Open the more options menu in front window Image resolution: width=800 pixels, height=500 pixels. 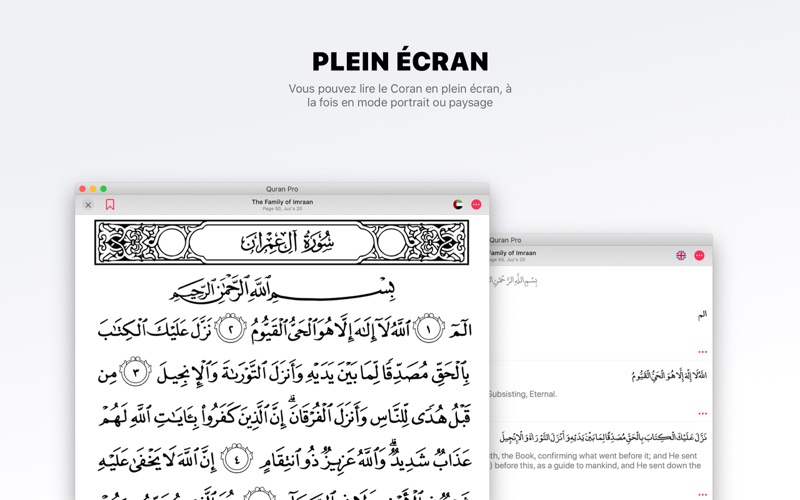point(476,205)
